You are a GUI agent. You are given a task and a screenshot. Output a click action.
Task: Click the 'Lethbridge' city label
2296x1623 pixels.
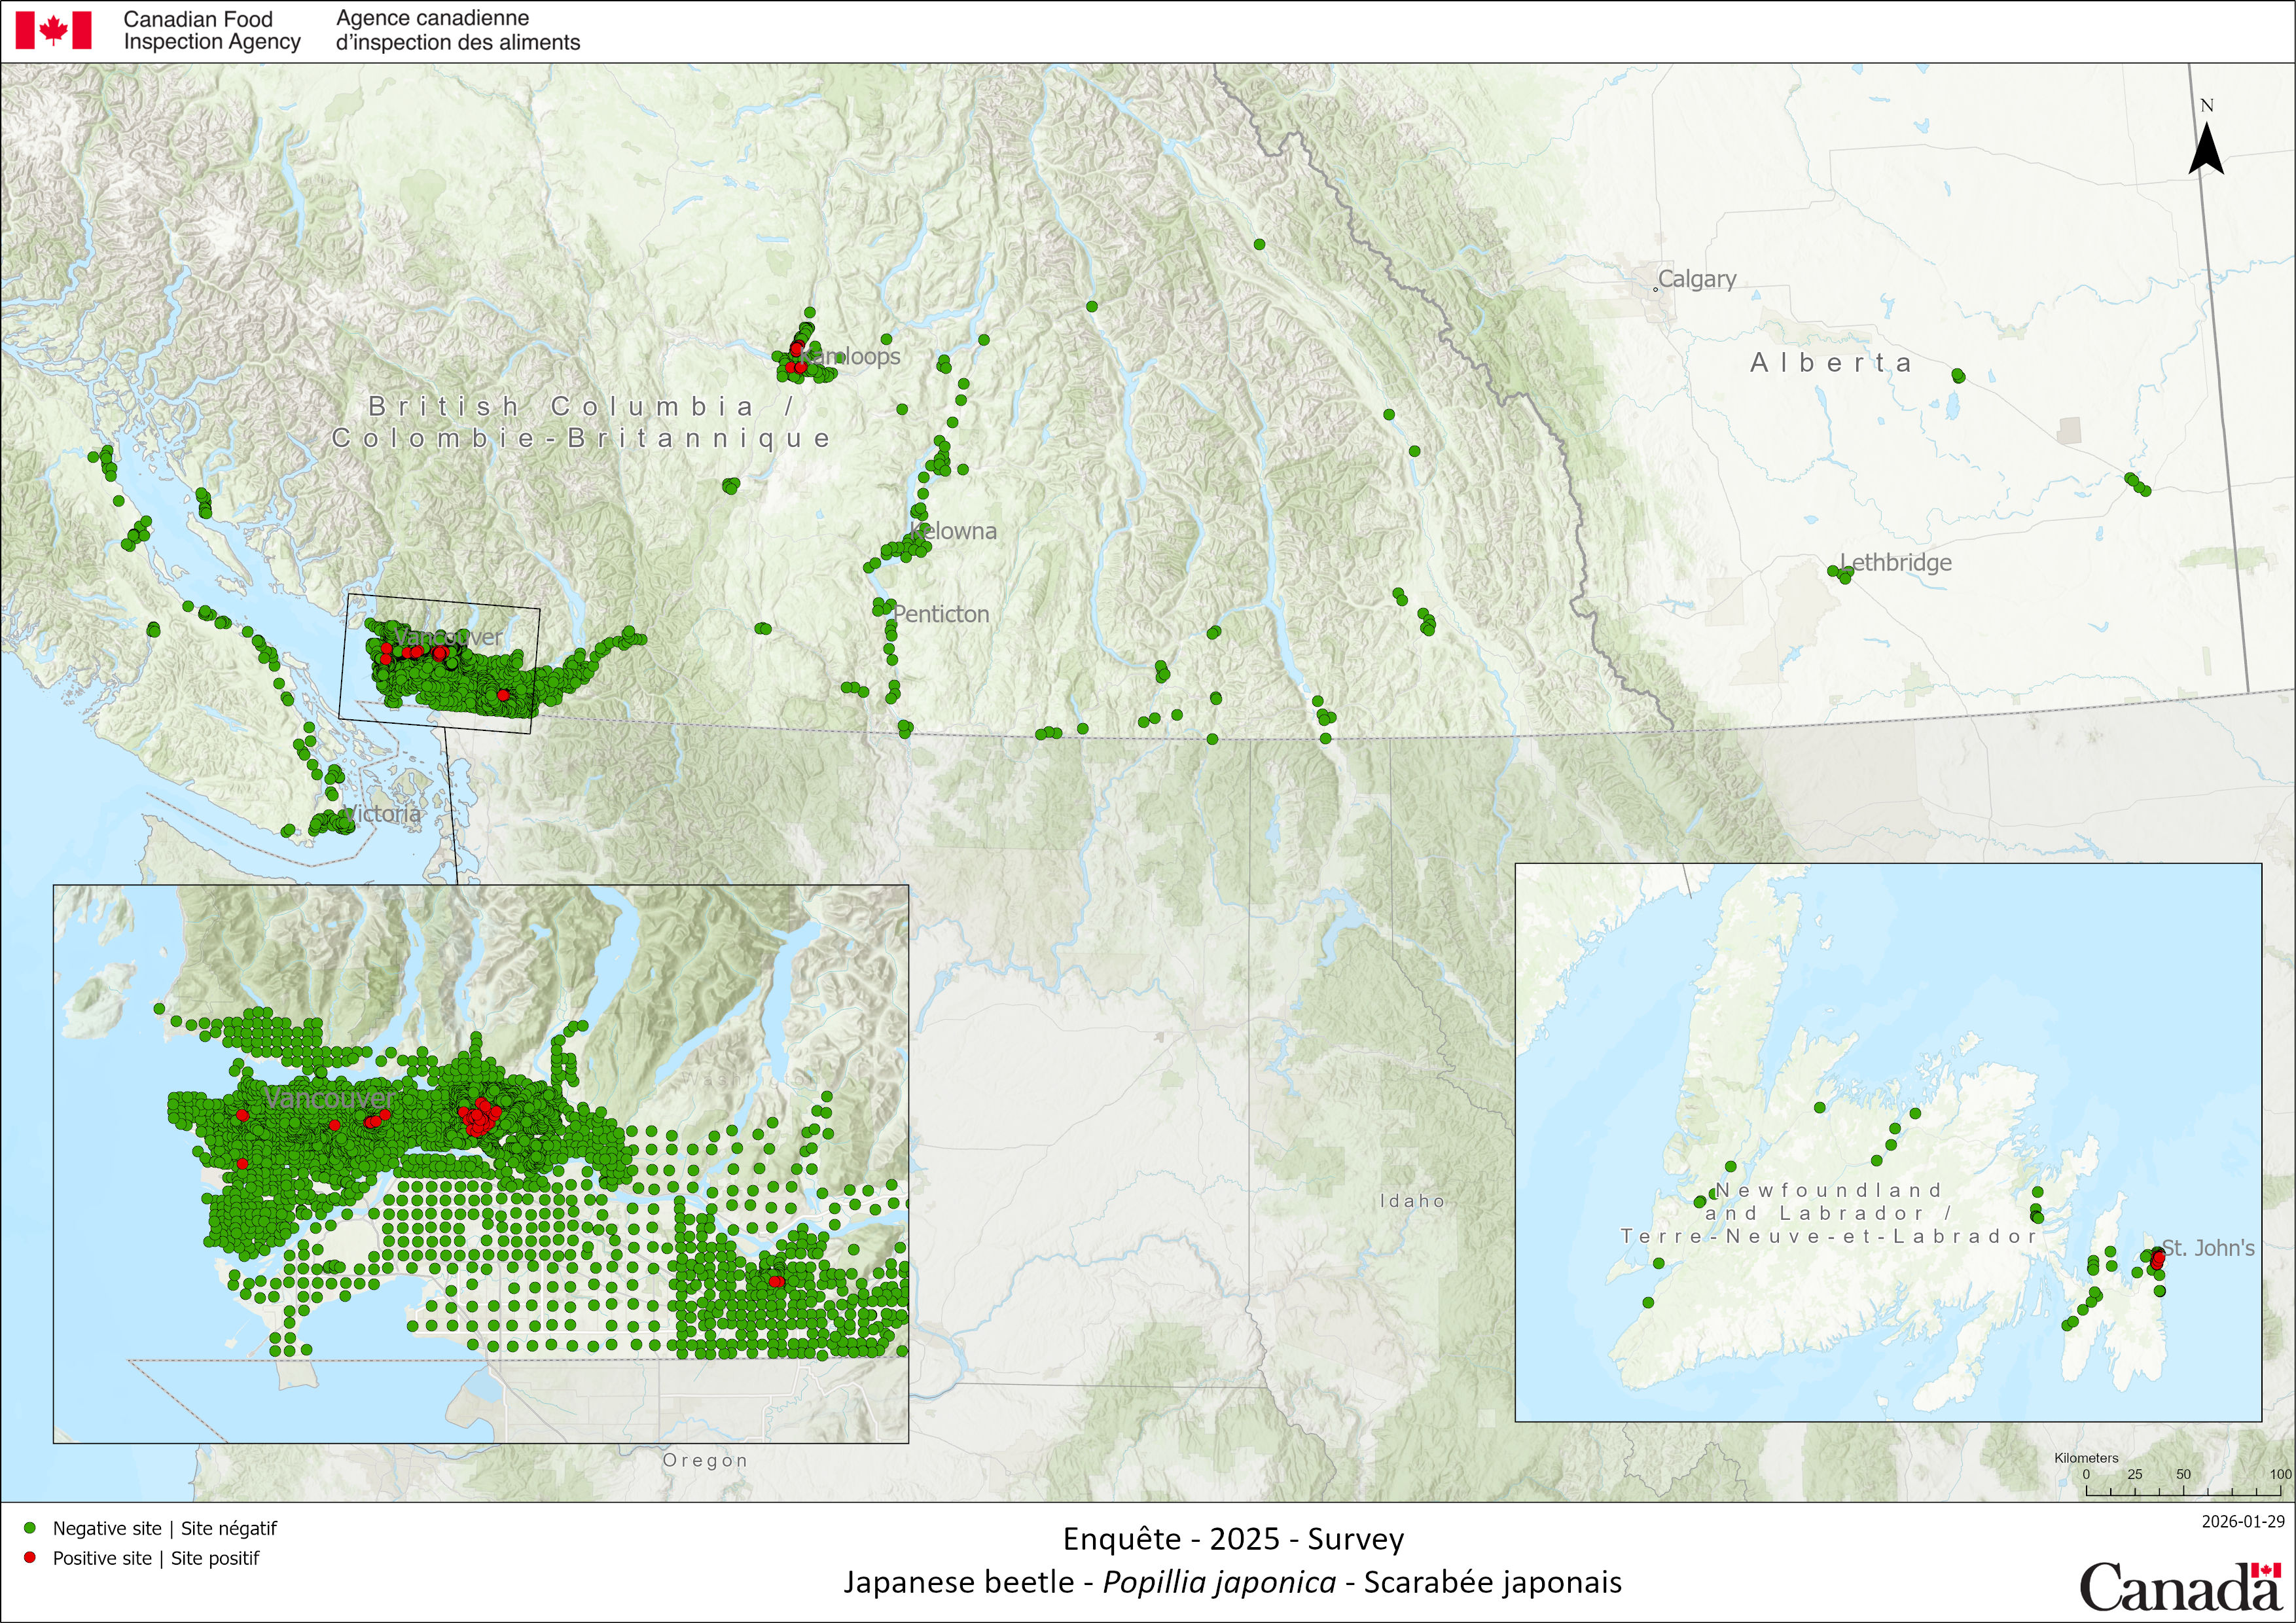point(1896,562)
